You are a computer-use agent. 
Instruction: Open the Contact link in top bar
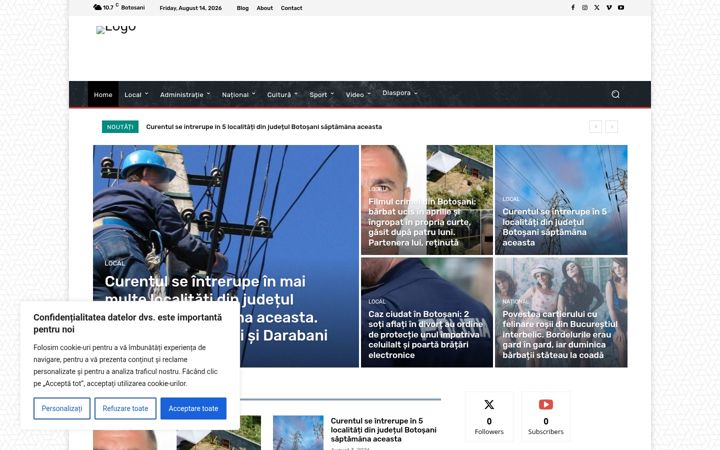pyautogui.click(x=292, y=8)
